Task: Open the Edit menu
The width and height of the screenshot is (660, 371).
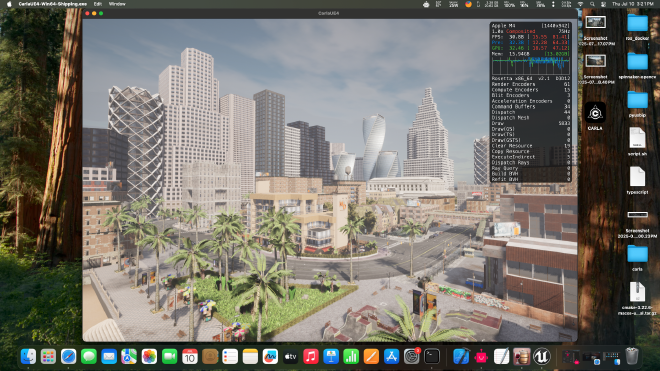Action: [98, 4]
